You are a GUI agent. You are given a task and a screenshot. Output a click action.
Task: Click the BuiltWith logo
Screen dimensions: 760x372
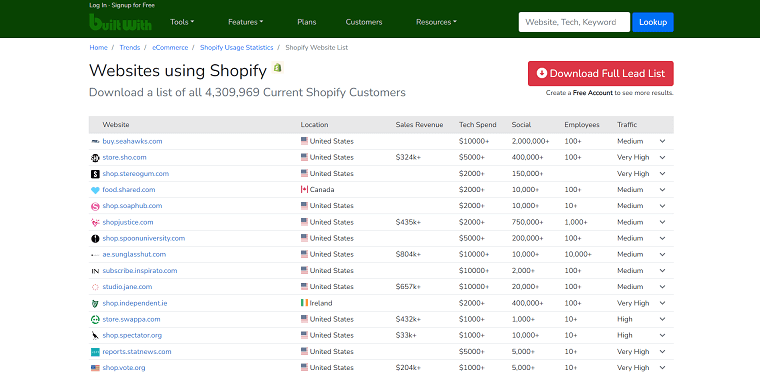120,22
